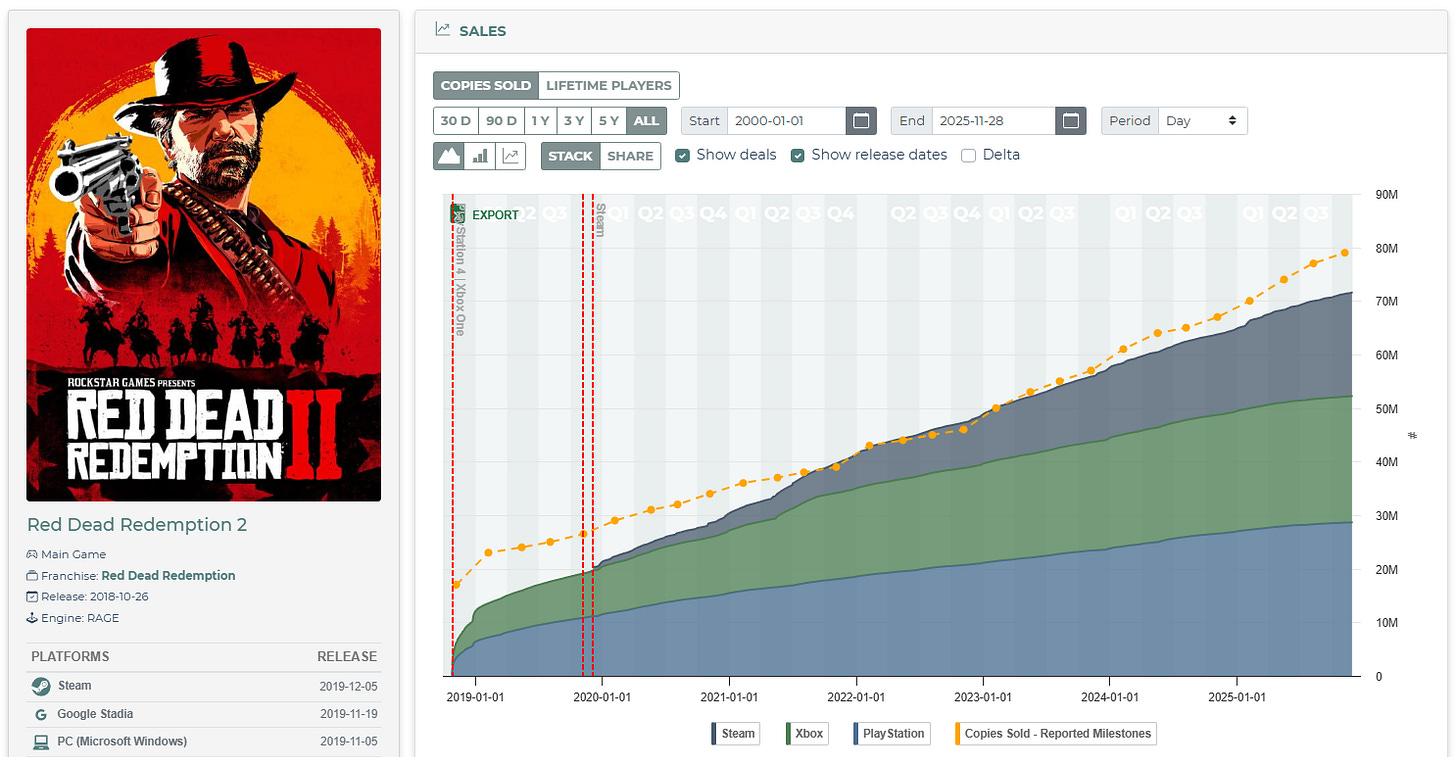Click the Engine: RAGE text
This screenshot has width=1456, height=757.
click(80, 618)
